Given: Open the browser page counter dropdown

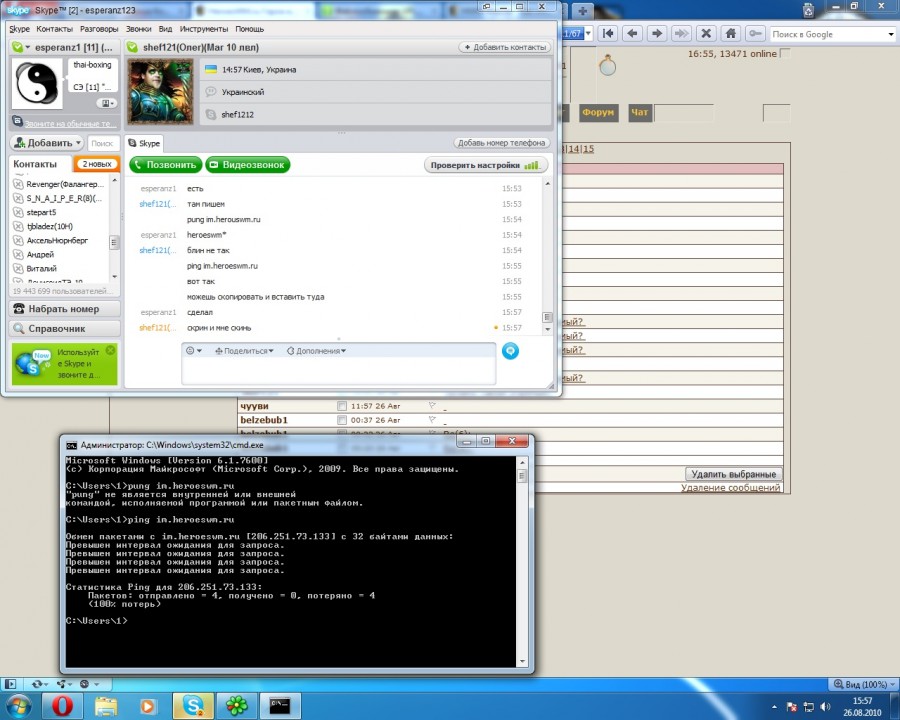Looking at the screenshot, I should (588, 34).
